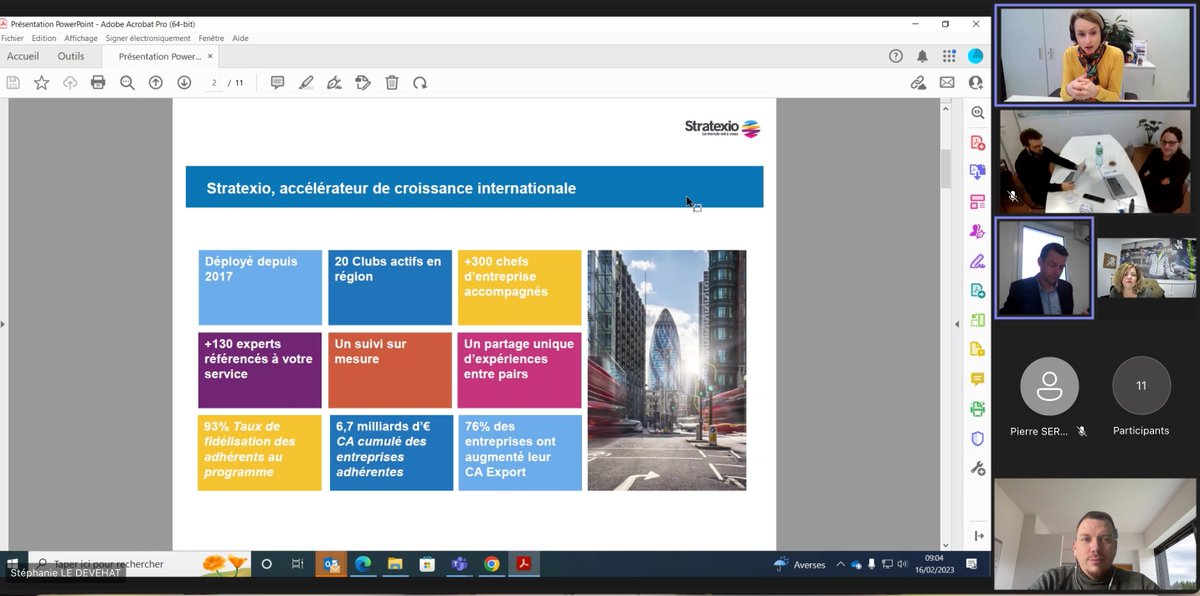Screen dimensions: 1200x596
Task: Click the edit PDF toolbar icon
Action: [x=363, y=83]
